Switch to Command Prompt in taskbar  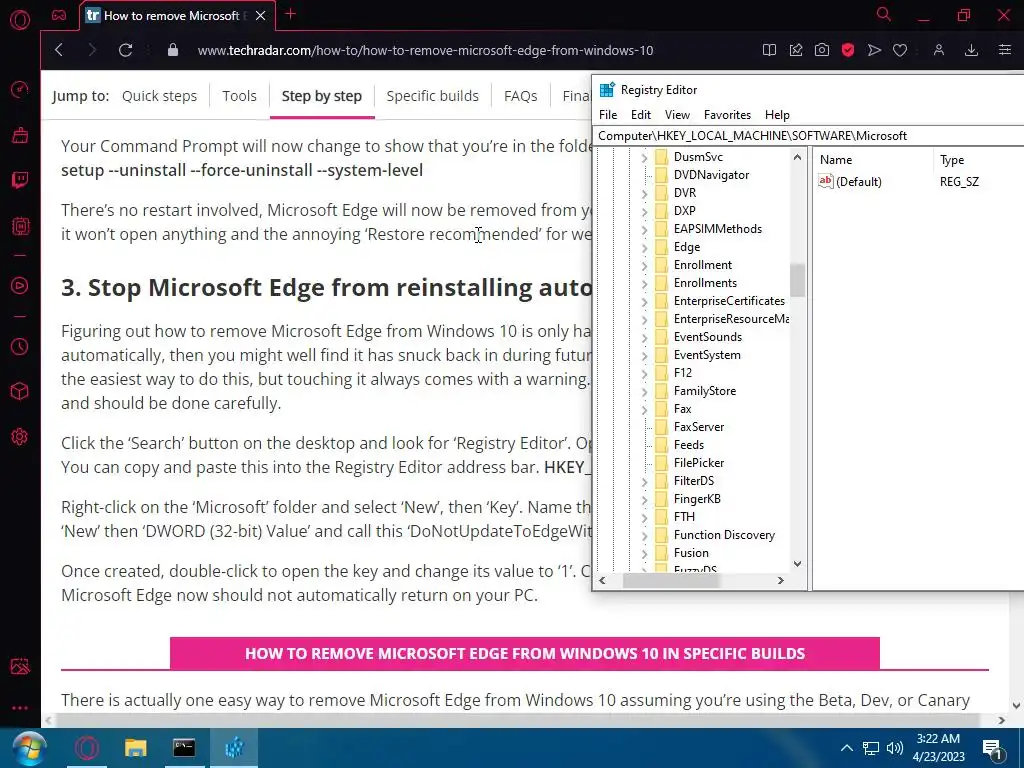click(184, 748)
